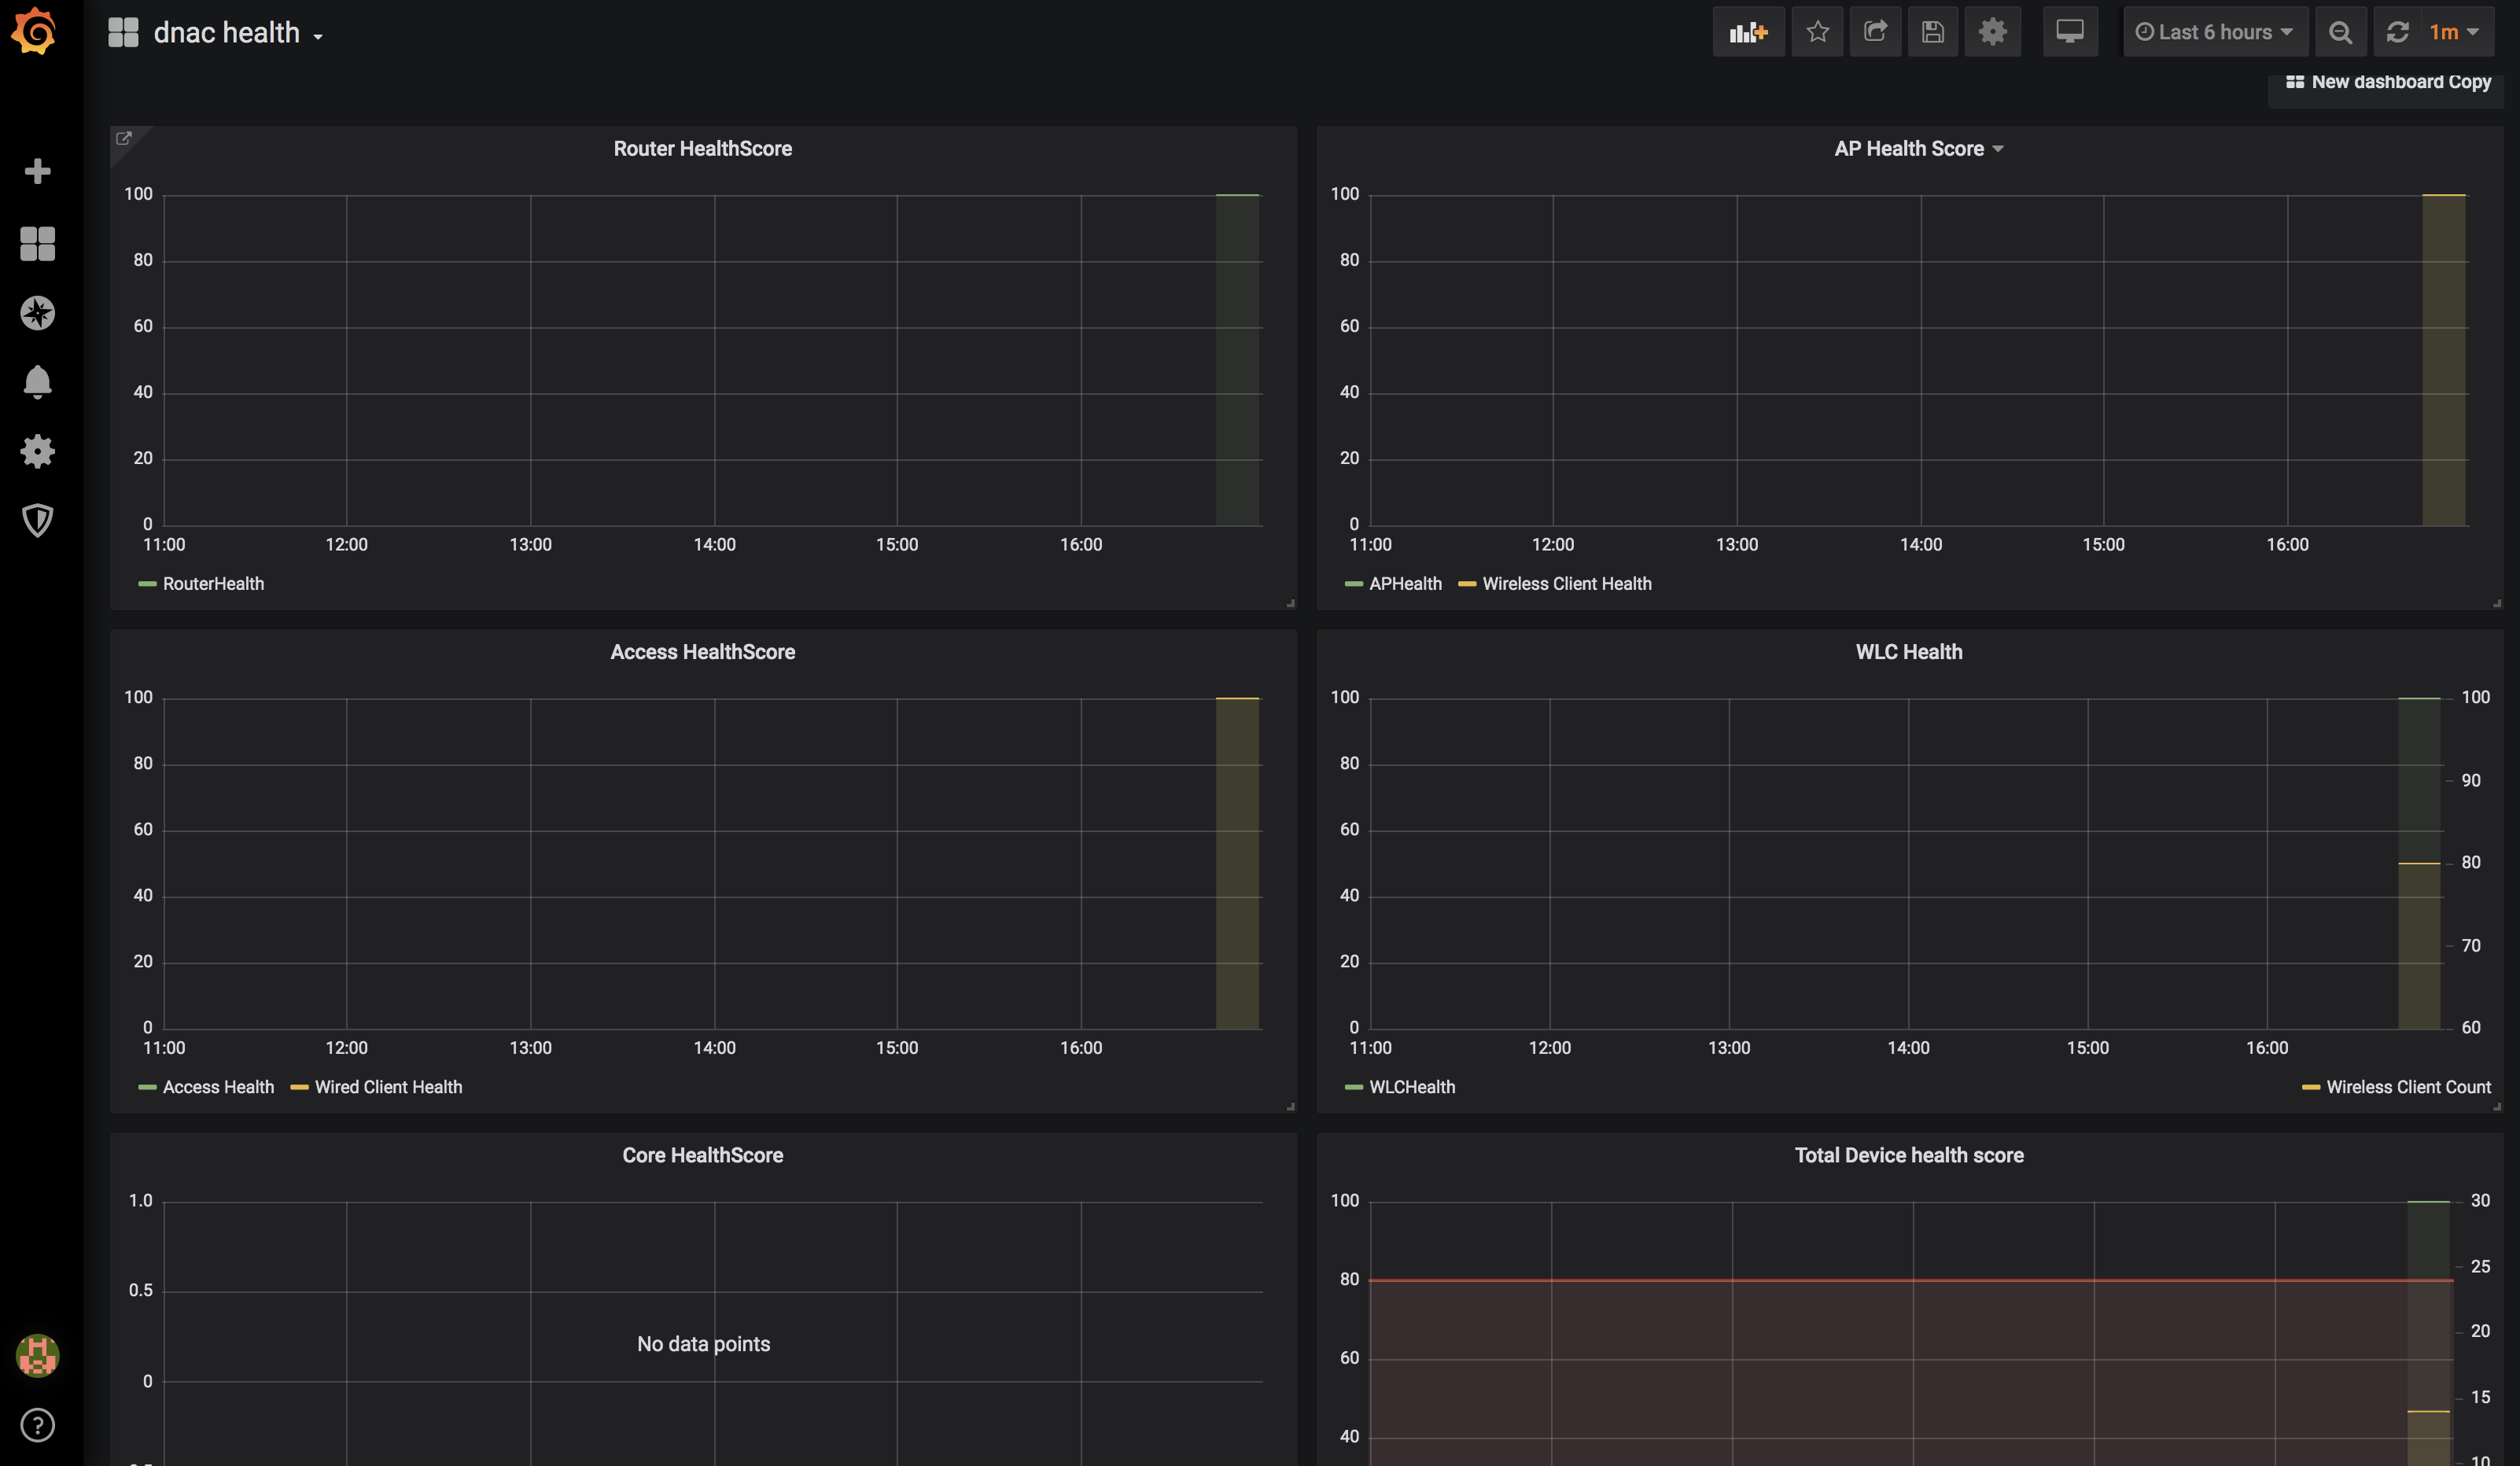Toggle the RouterHealth legend series
This screenshot has width=2520, height=1466.
point(213,584)
